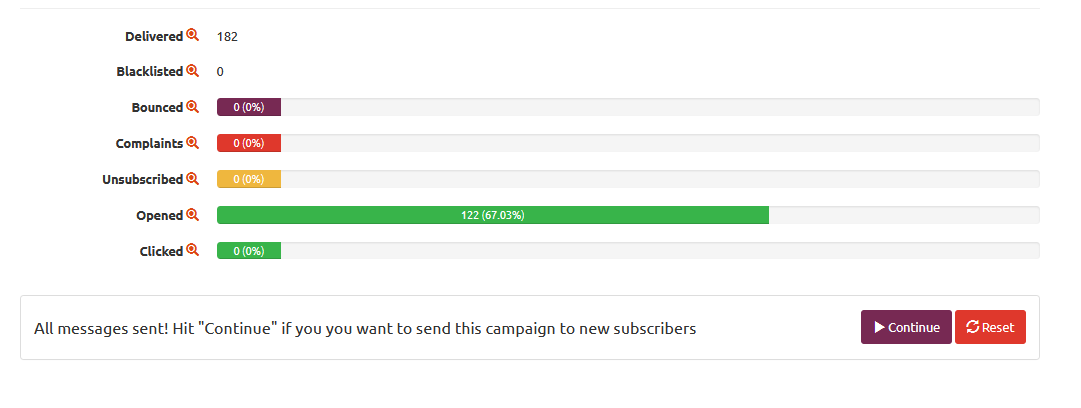Screen dimensions: 1081x408
Task: Click the magnifier icon beside Opened
Action: point(192,214)
